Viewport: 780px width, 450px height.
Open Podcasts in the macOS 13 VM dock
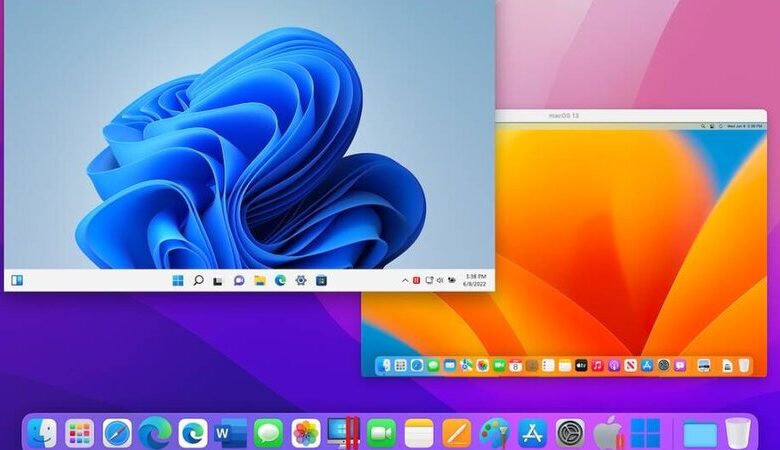coord(614,365)
